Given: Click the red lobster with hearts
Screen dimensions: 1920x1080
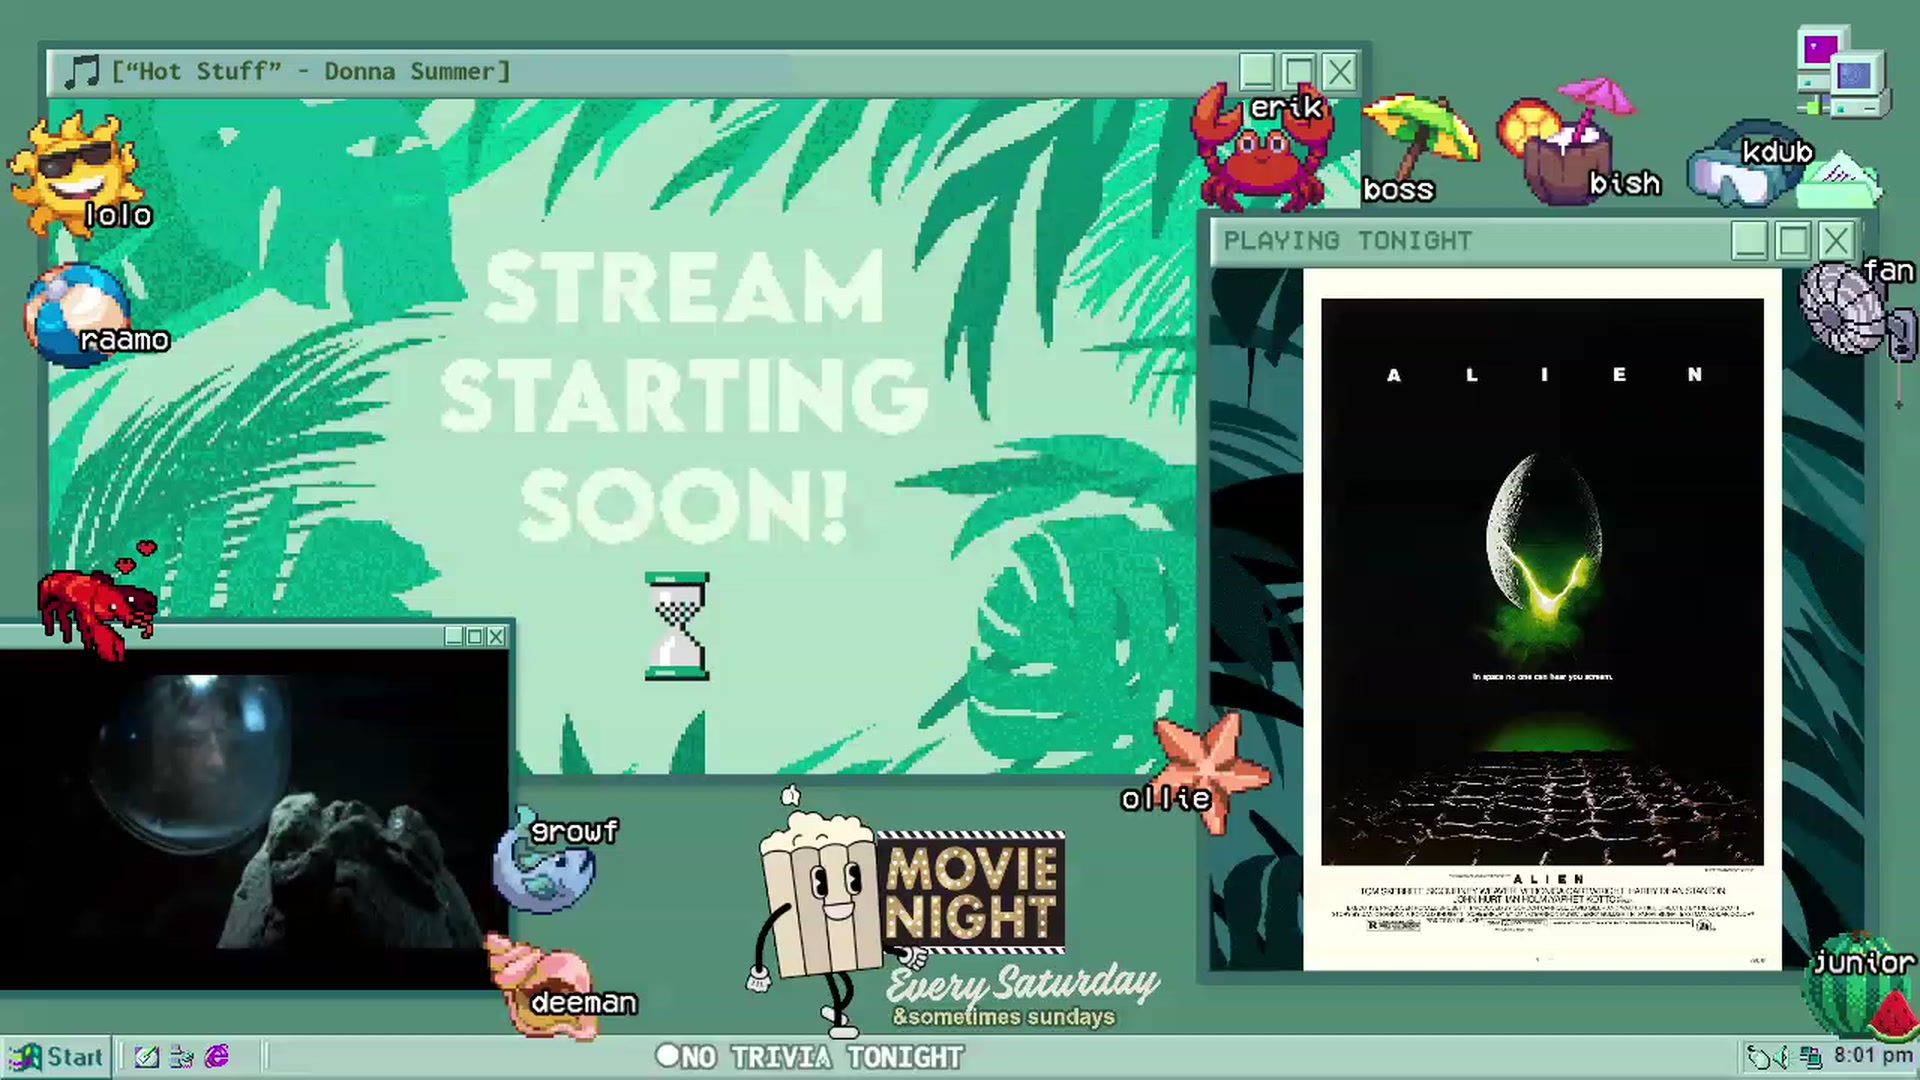Looking at the screenshot, I should [x=98, y=602].
